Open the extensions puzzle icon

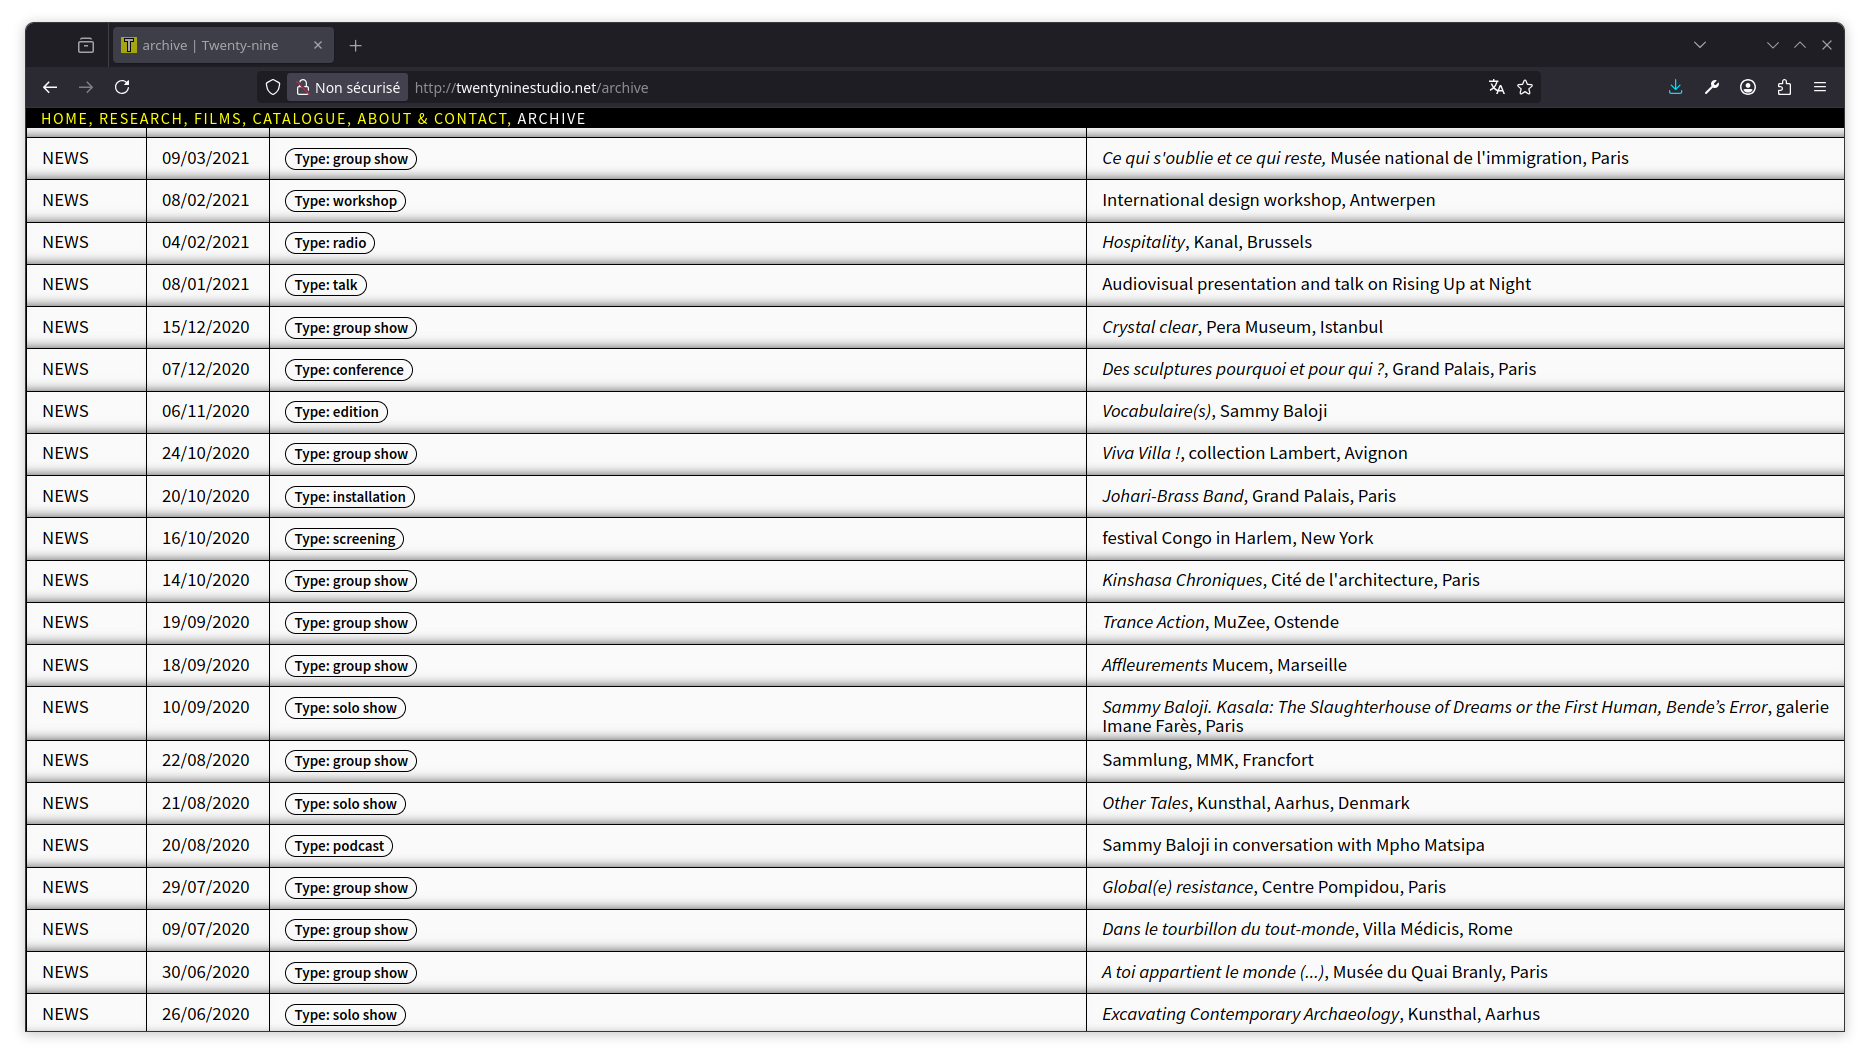click(1784, 88)
